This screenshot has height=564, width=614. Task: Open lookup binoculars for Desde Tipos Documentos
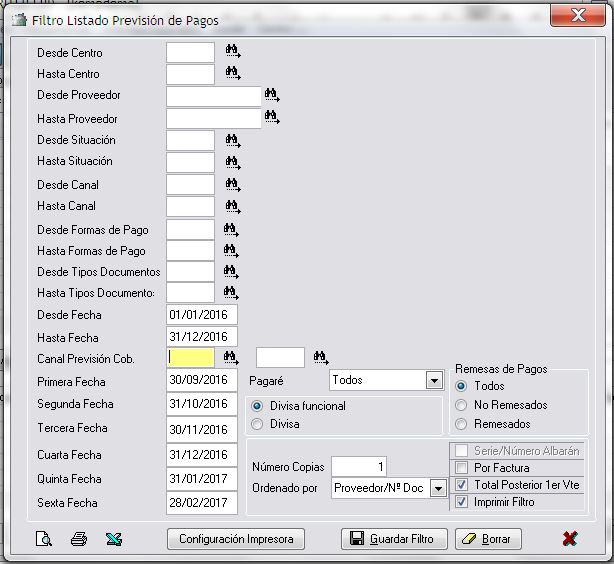pos(231,271)
